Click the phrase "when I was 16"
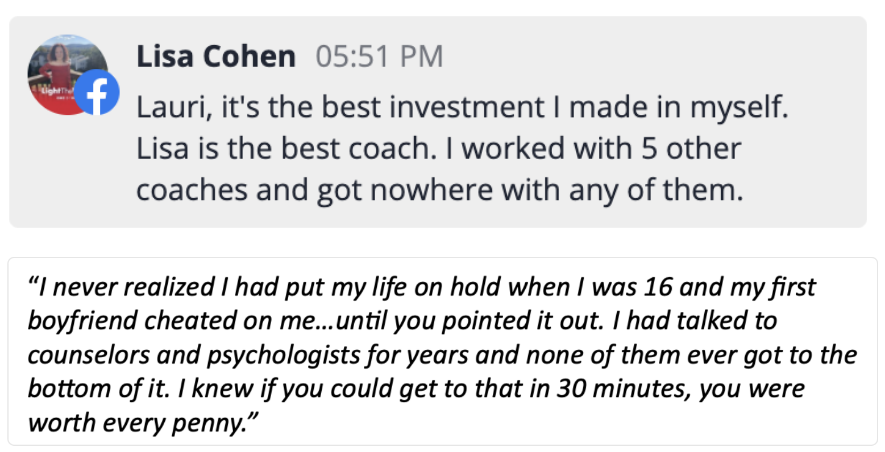 pos(590,287)
